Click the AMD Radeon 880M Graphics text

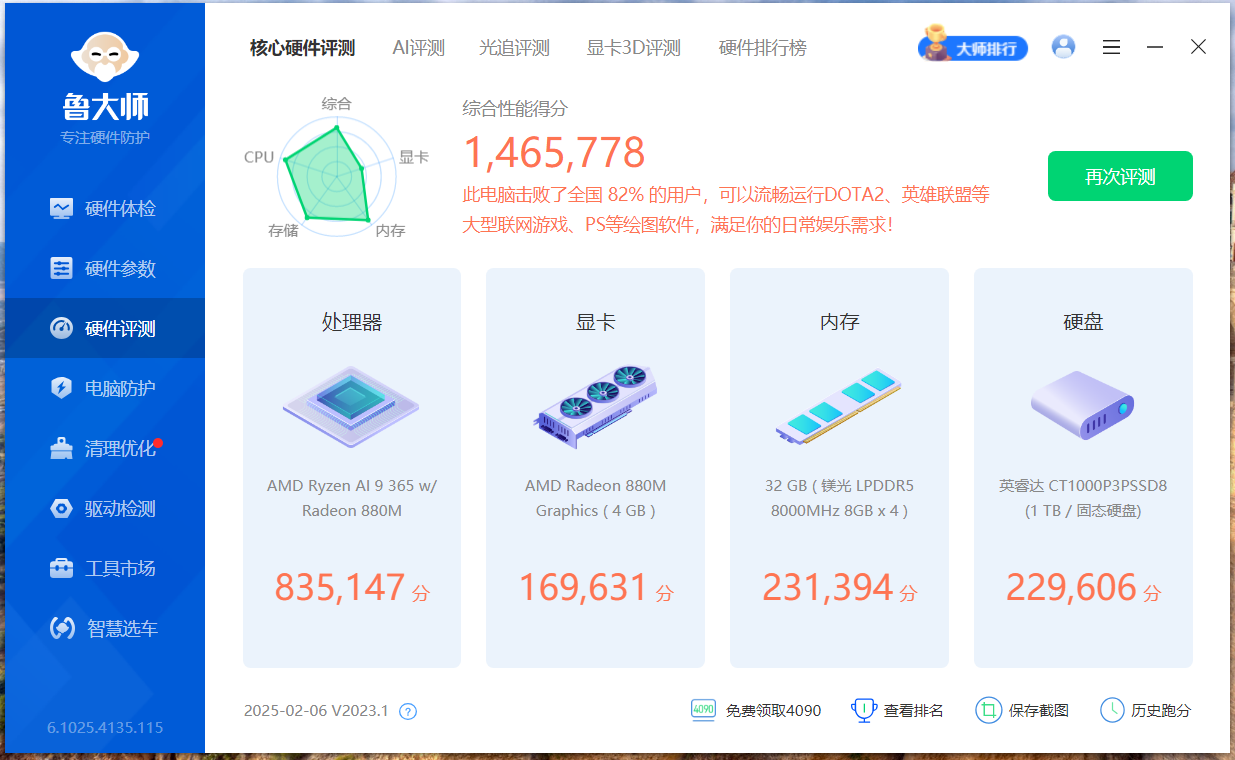[x=595, y=498]
